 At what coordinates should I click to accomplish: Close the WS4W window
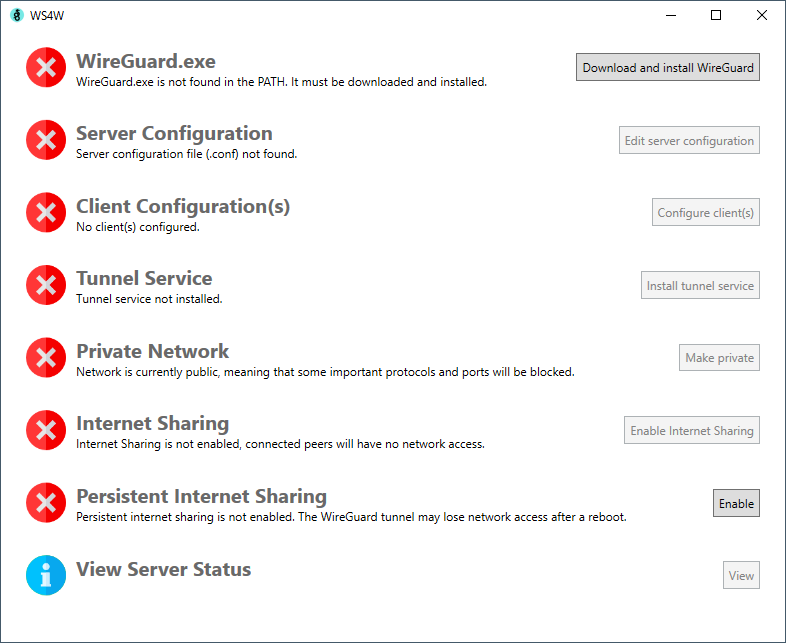click(x=762, y=16)
